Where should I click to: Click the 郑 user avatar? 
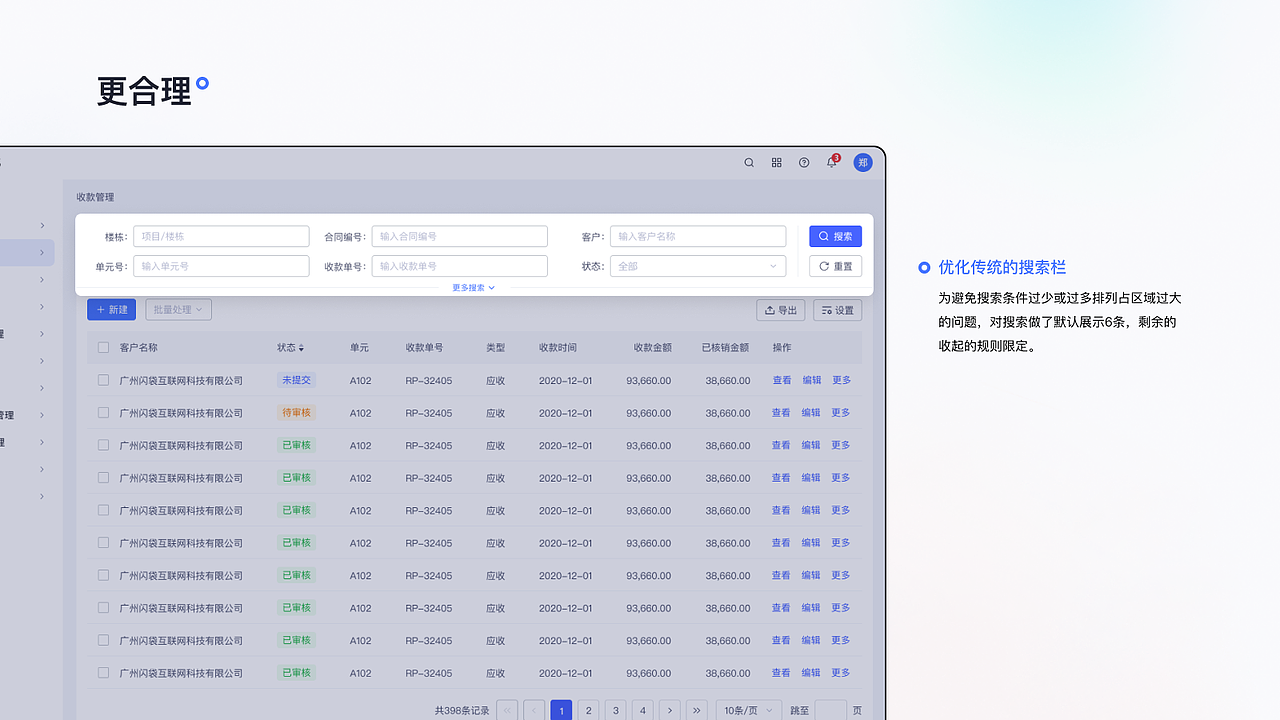tap(862, 162)
